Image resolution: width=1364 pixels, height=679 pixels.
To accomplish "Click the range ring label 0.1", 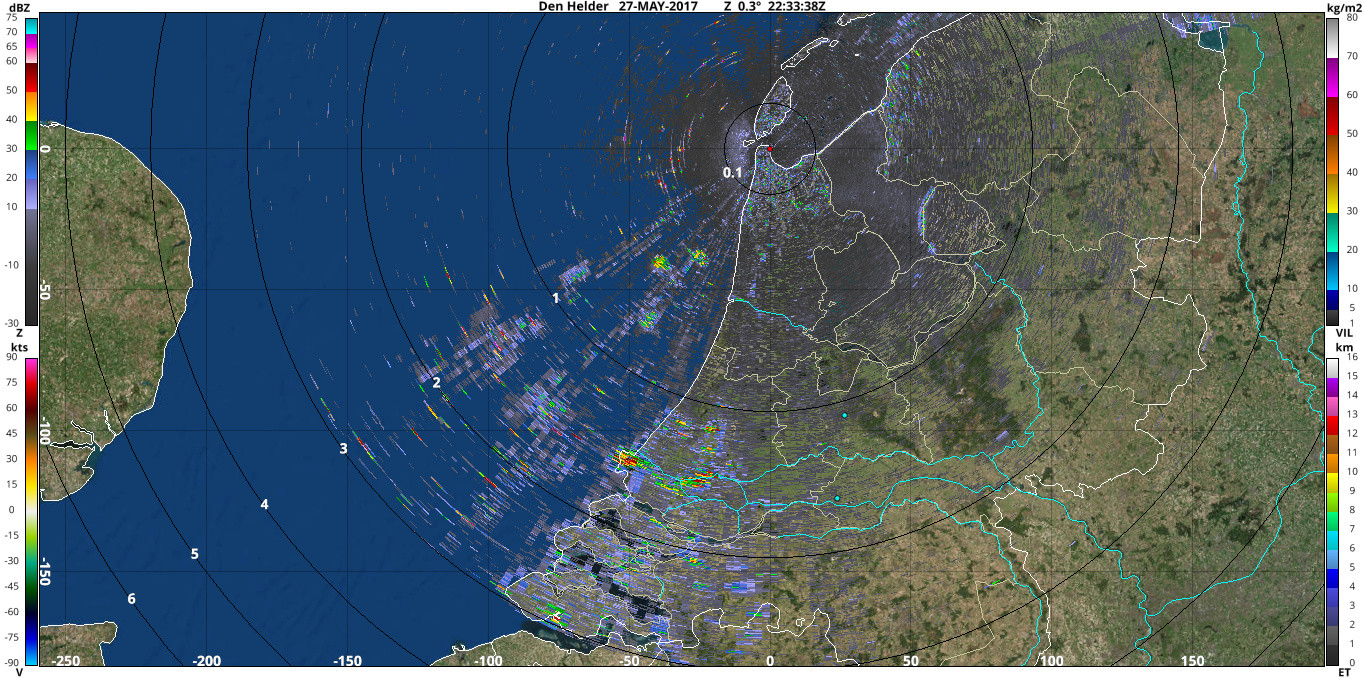I will tap(733, 173).
